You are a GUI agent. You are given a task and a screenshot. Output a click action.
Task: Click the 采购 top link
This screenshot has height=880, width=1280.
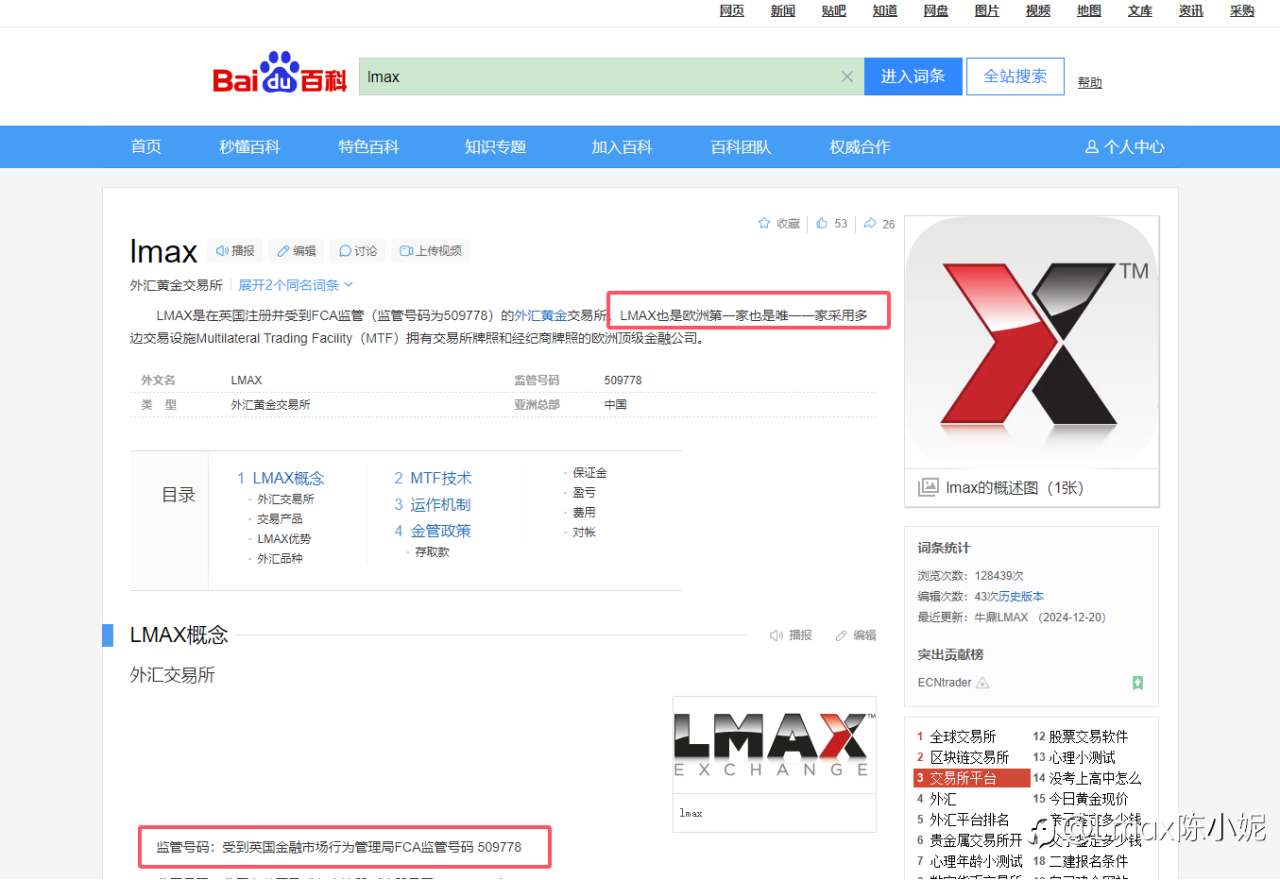pos(1242,11)
